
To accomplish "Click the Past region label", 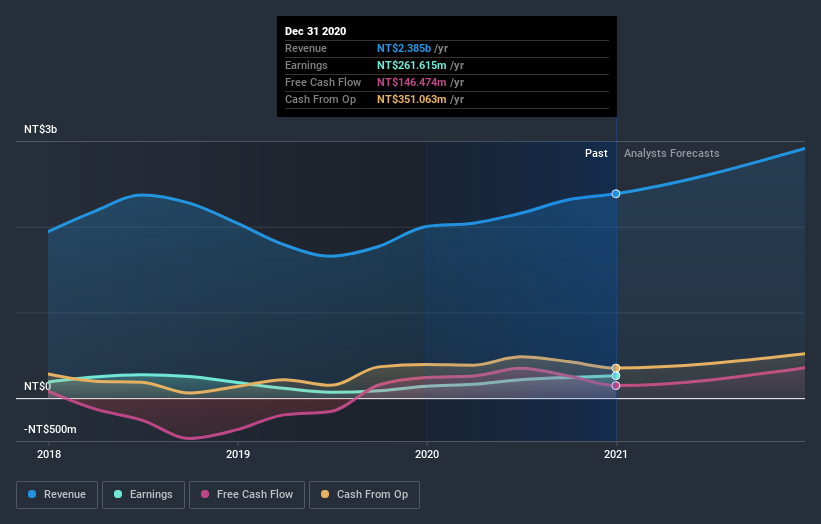I will click(x=596, y=153).
